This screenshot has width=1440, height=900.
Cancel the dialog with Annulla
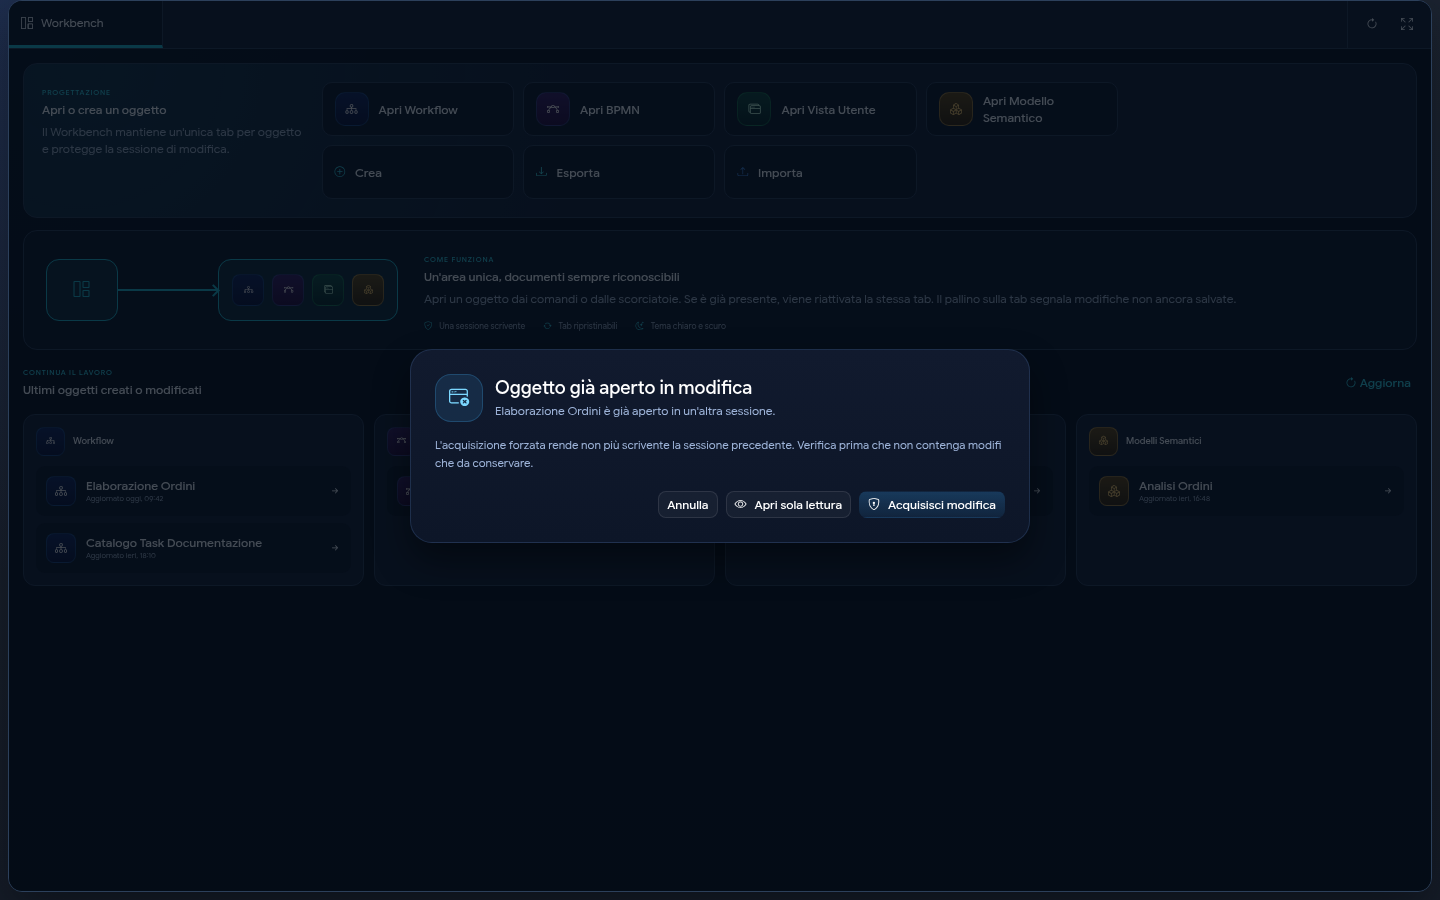pyautogui.click(x=688, y=505)
